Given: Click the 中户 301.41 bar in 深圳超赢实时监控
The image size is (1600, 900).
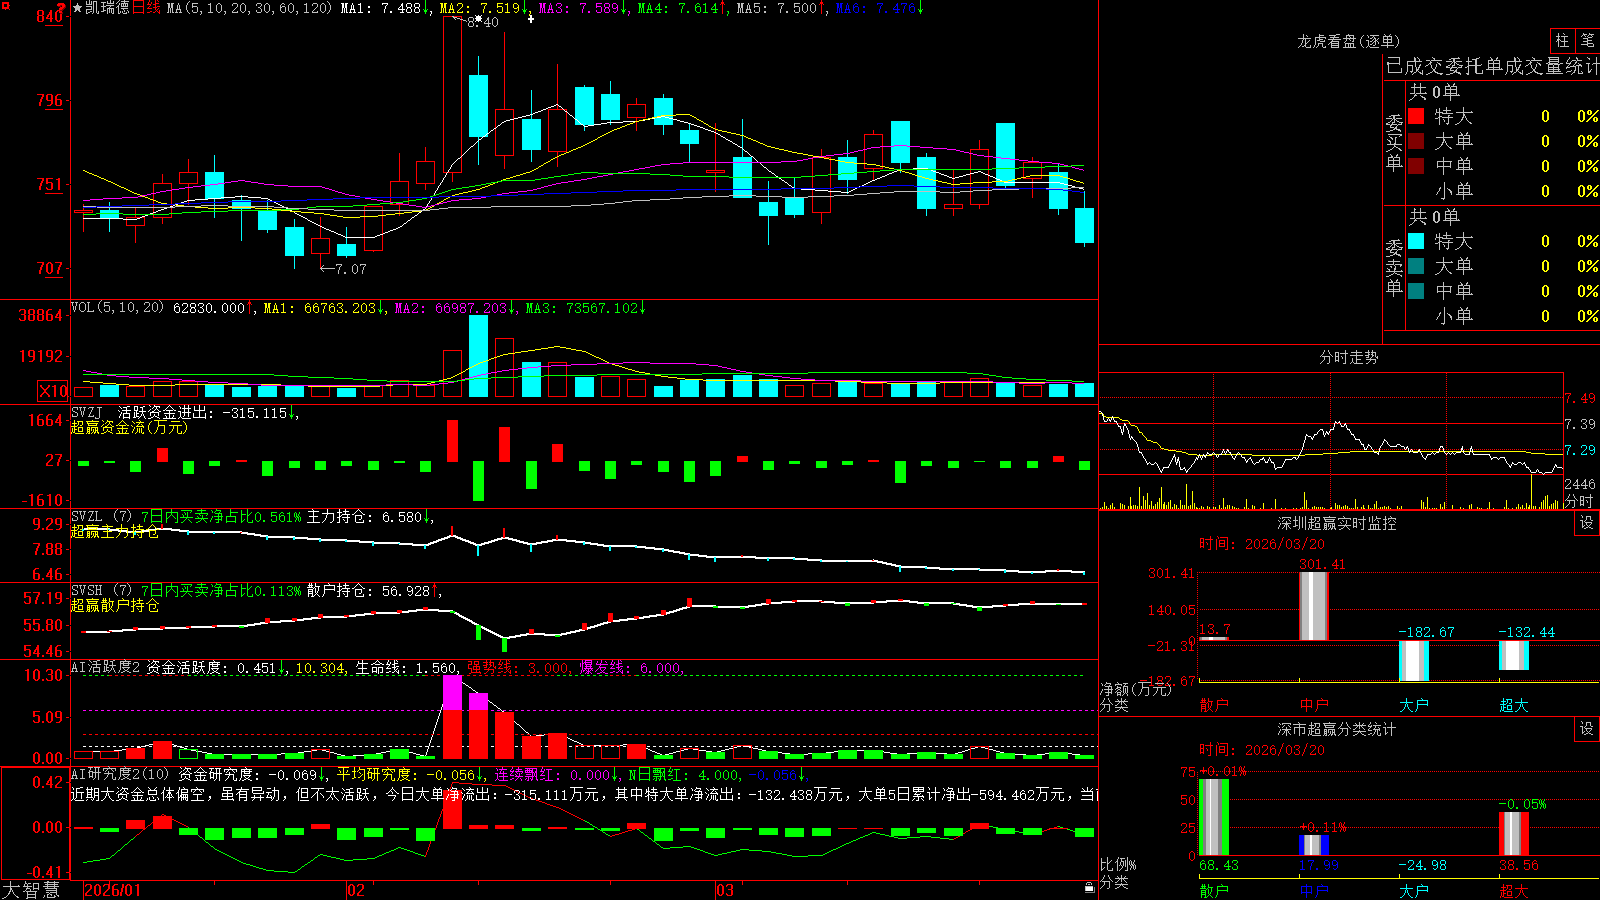Looking at the screenshot, I should tap(1314, 606).
